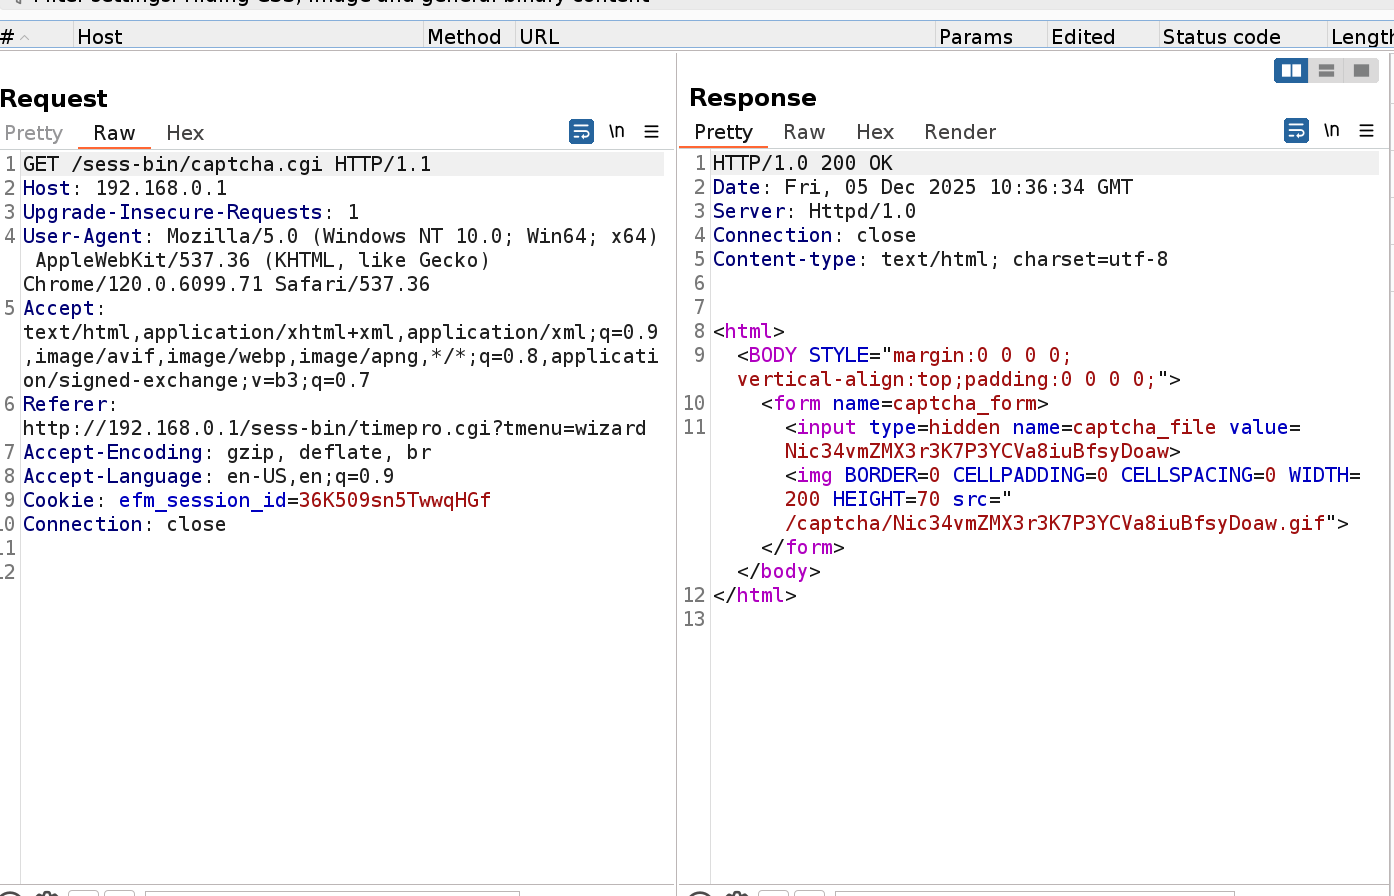Screen dimensions: 1394x896
Task: Select the combined single-panel layout icon
Action: click(x=1361, y=71)
